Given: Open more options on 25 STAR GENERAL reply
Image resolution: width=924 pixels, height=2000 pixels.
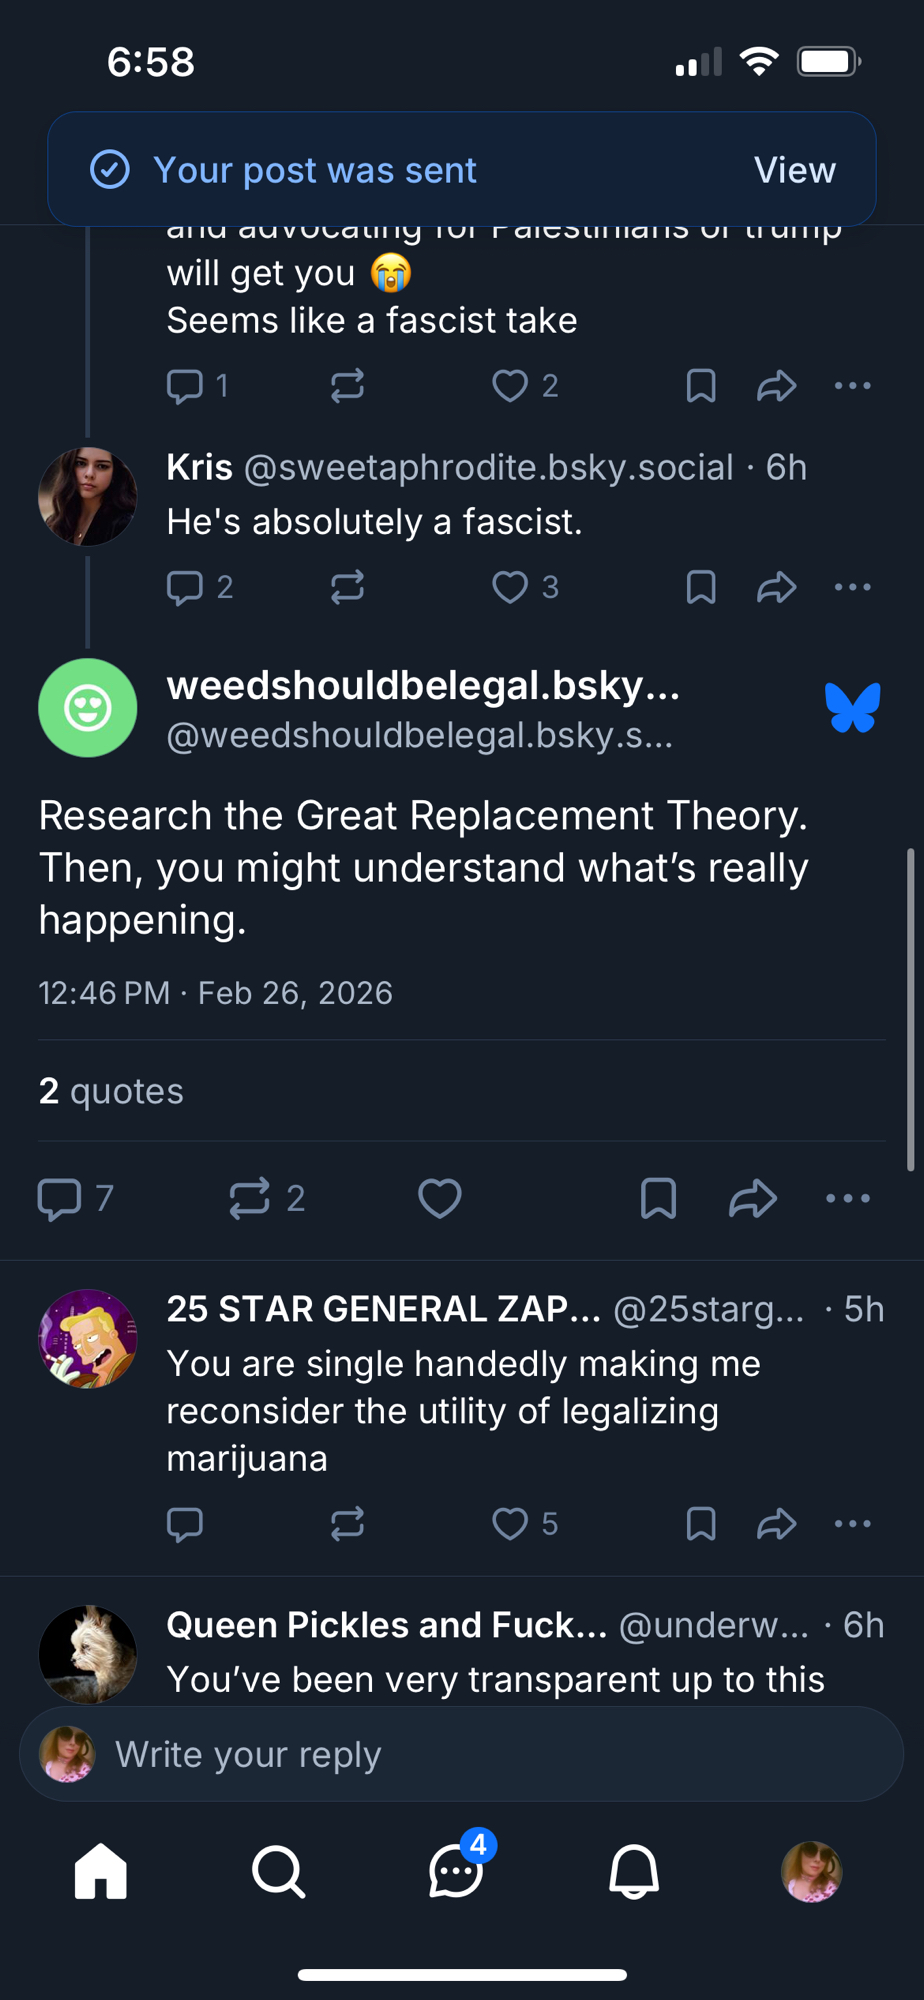Looking at the screenshot, I should (x=852, y=1524).
